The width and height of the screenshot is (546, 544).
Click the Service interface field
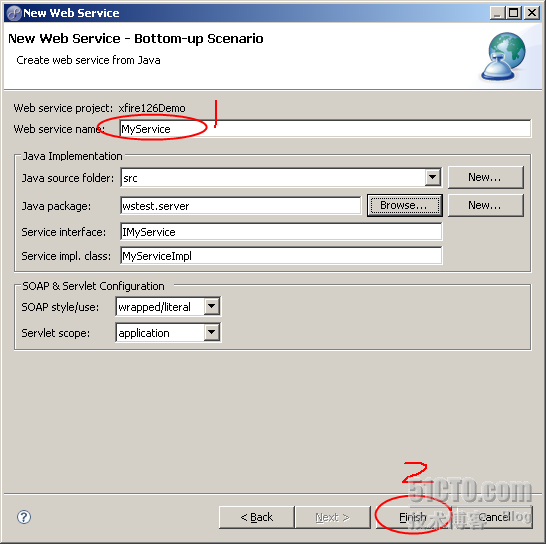(x=281, y=232)
